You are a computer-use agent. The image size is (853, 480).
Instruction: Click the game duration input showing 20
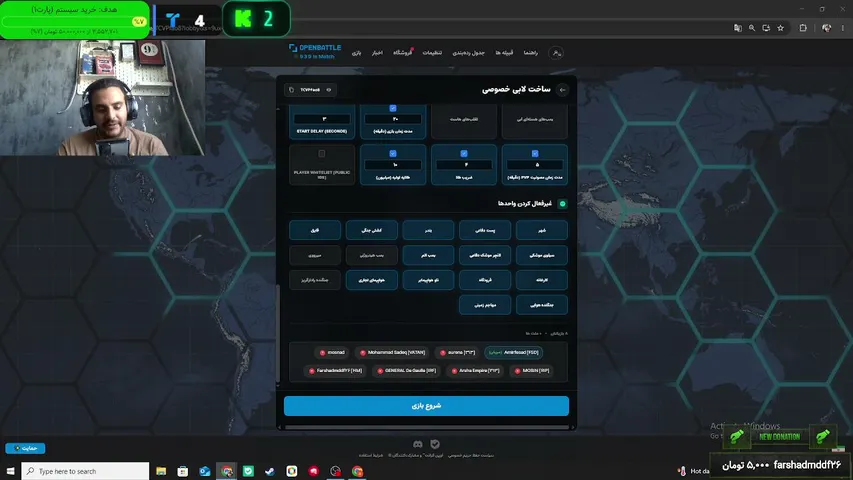[393, 119]
